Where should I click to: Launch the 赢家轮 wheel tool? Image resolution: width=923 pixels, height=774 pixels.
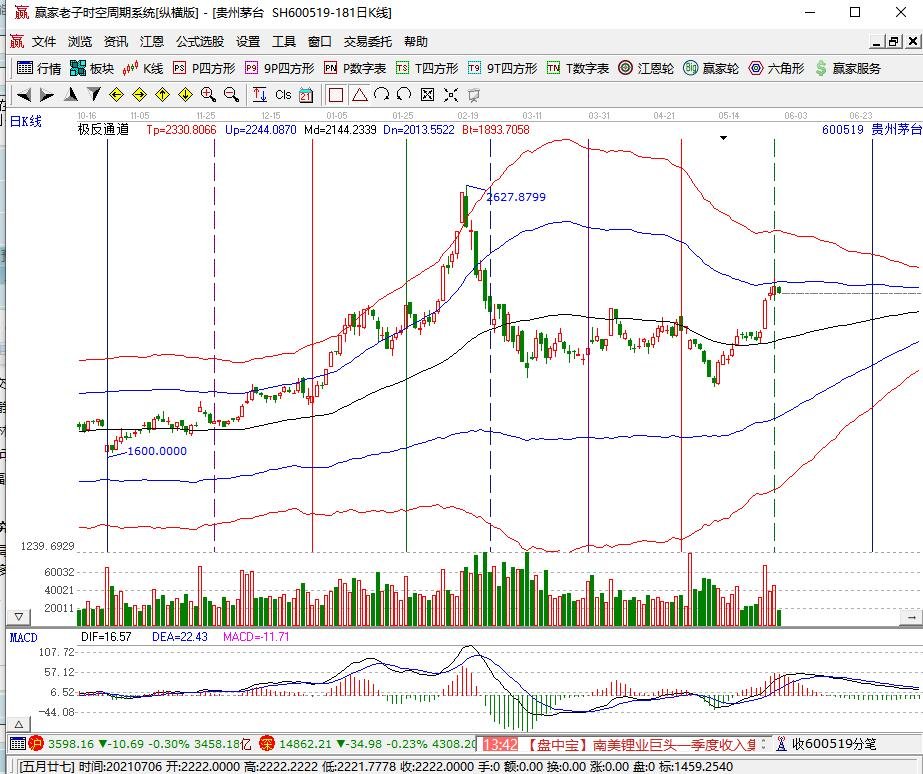711,68
